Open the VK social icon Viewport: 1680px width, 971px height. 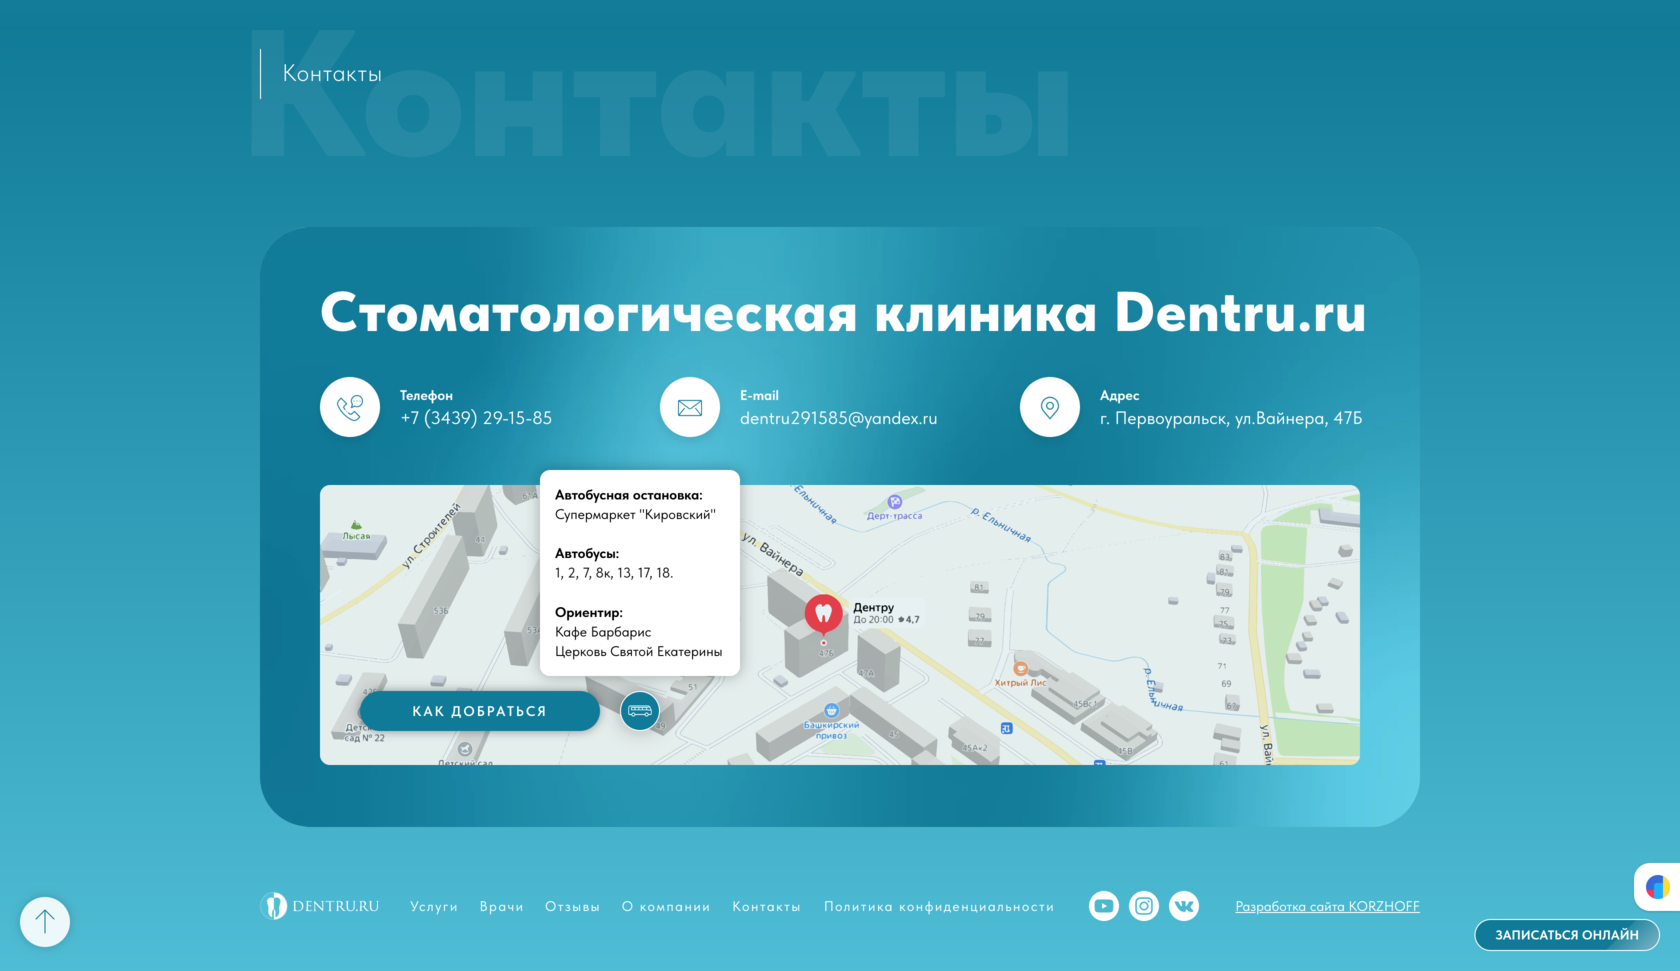click(x=1184, y=906)
